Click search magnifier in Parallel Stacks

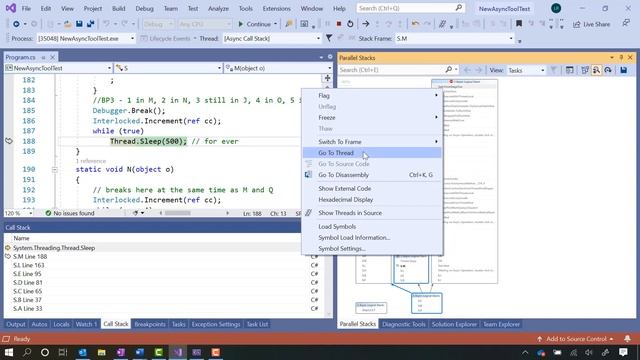point(449,70)
